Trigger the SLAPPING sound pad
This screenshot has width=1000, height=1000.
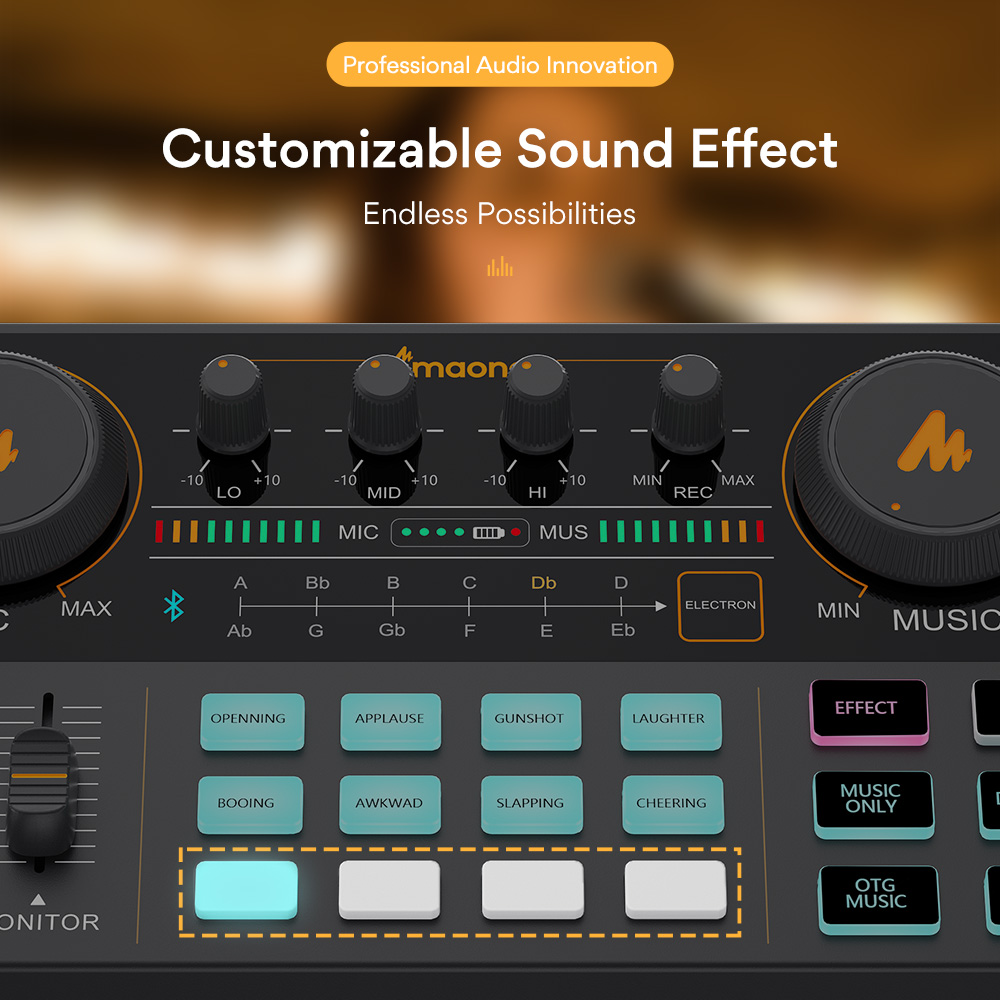[x=531, y=804]
